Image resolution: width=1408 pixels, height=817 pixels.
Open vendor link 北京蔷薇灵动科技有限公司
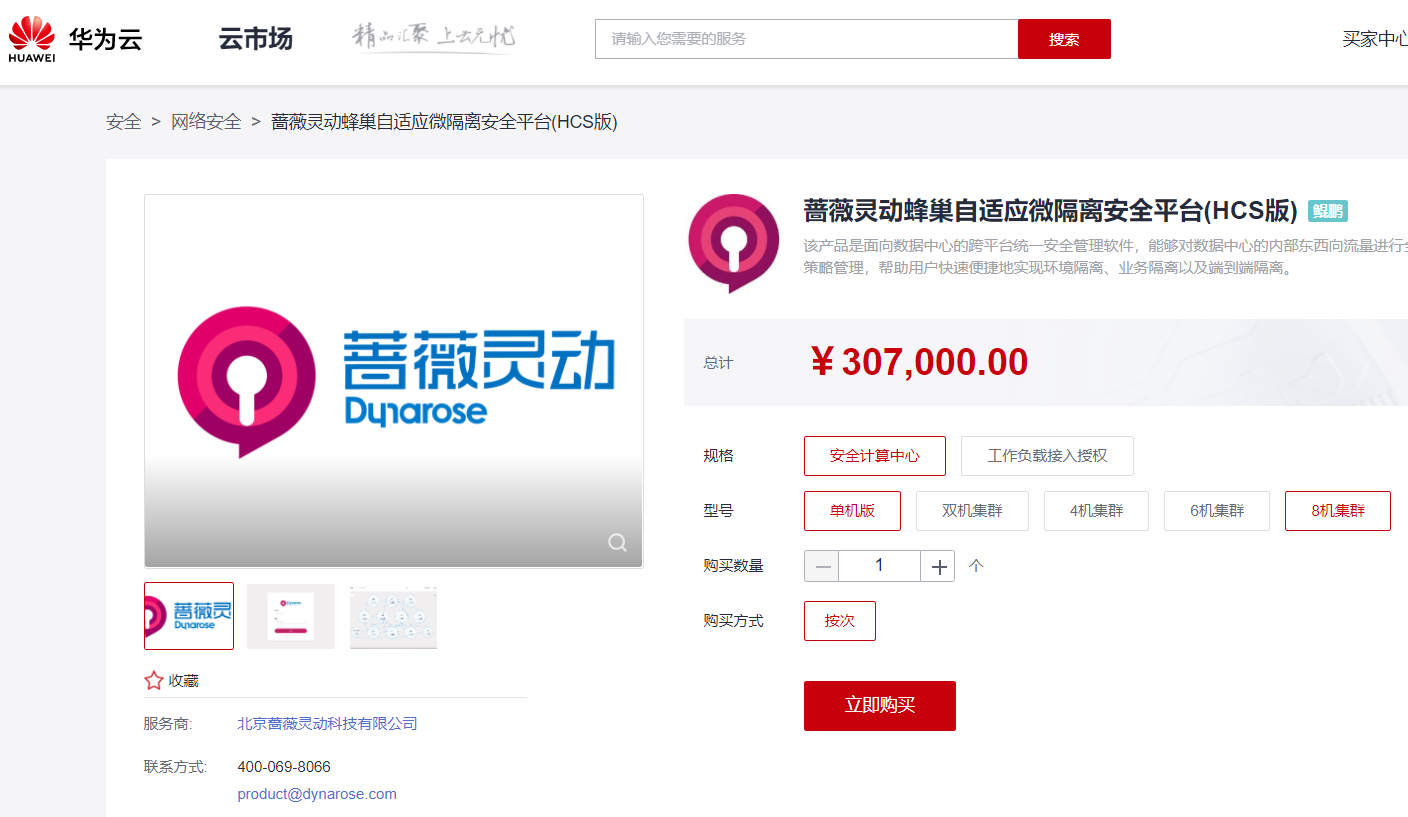[327, 724]
